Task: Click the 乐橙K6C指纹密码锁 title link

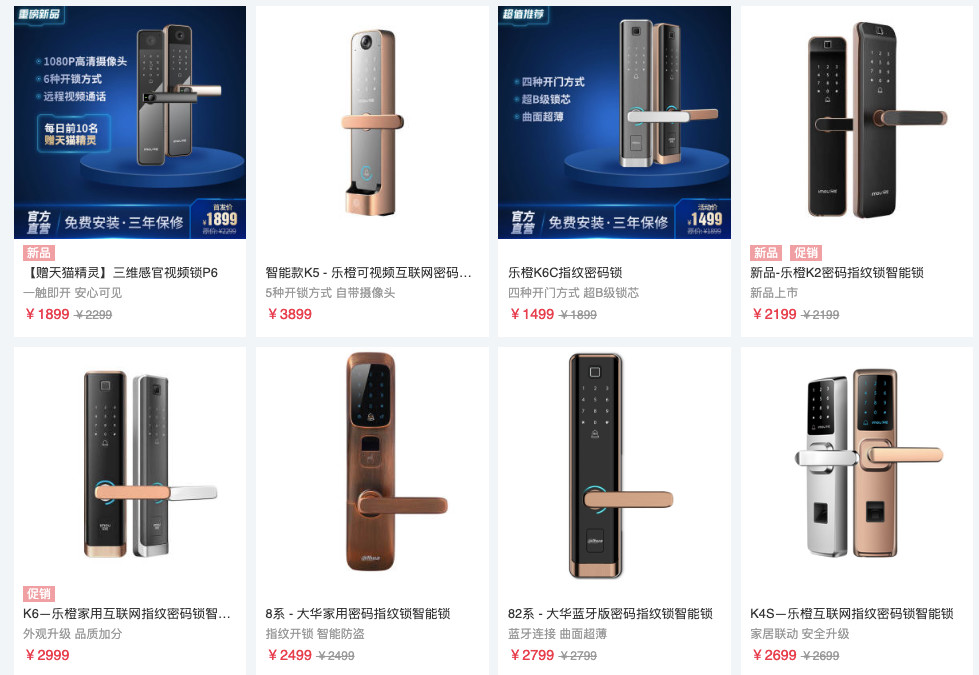Action: click(x=565, y=273)
